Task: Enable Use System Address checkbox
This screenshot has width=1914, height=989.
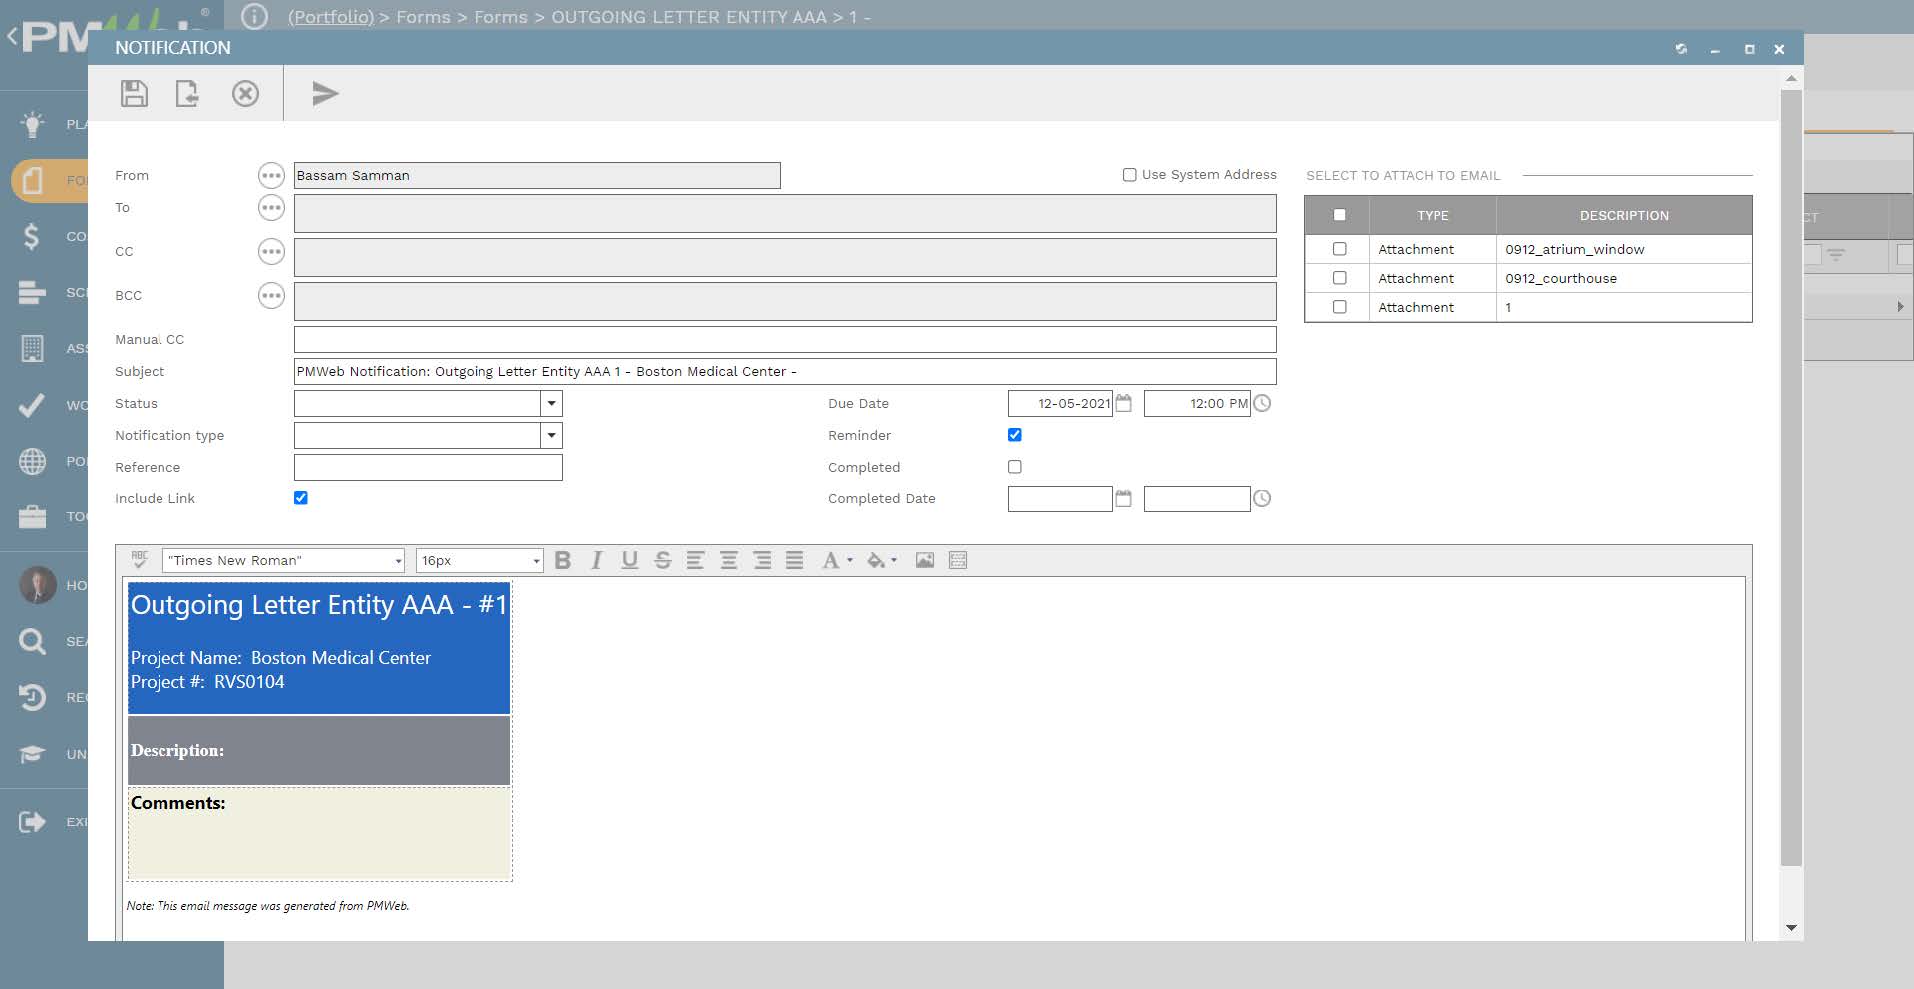Action: (1129, 175)
